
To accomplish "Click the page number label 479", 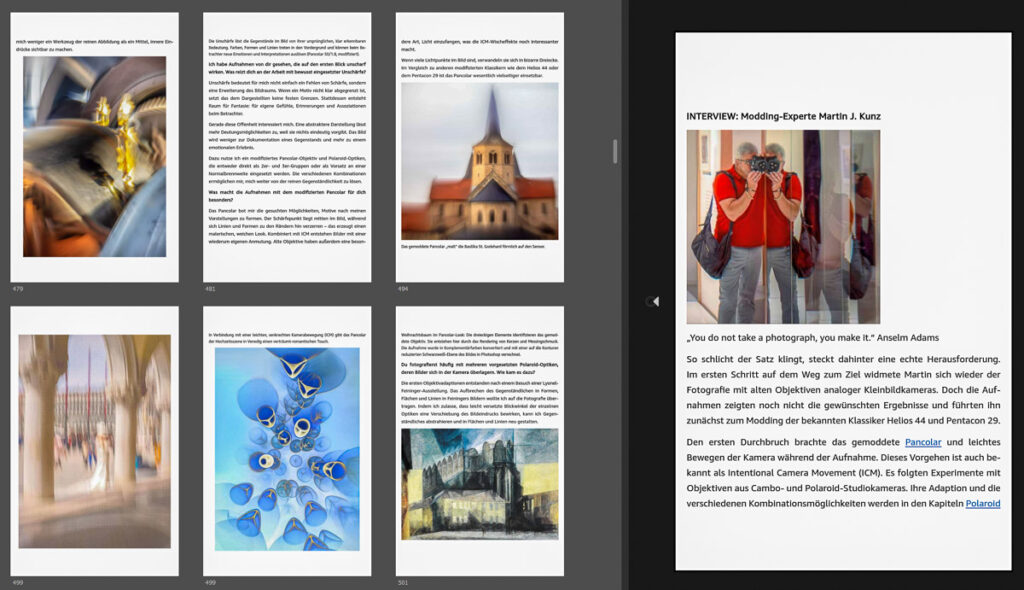I will (17, 289).
